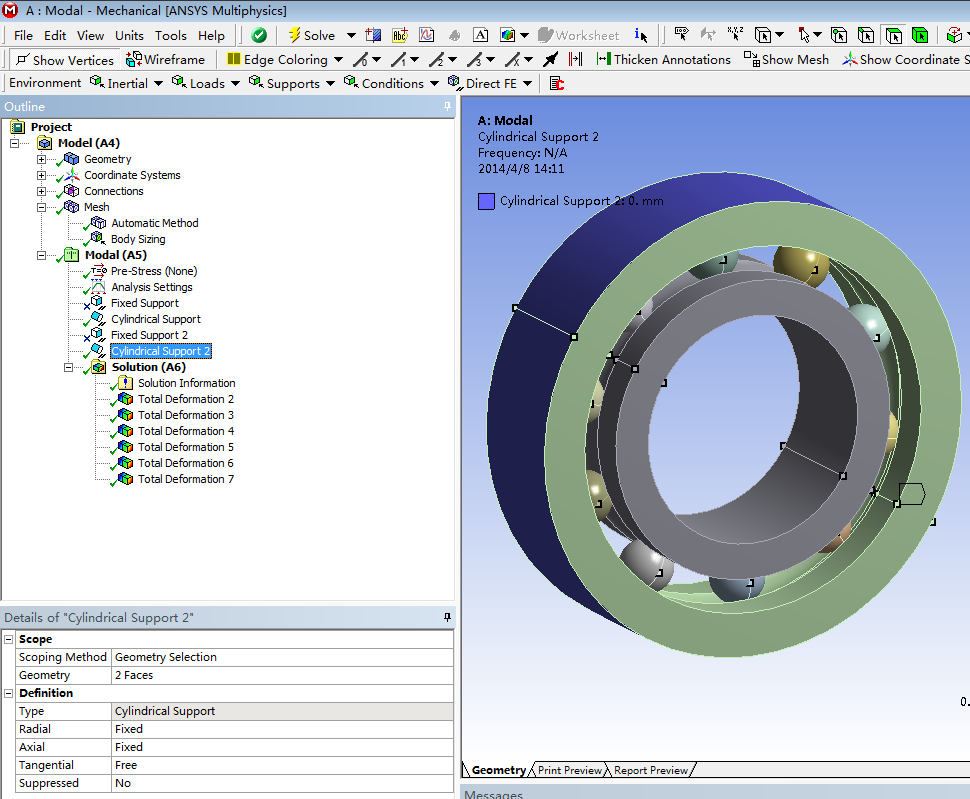
Task: Click the Cylindrical Support 2 legend color swatch
Action: click(486, 201)
